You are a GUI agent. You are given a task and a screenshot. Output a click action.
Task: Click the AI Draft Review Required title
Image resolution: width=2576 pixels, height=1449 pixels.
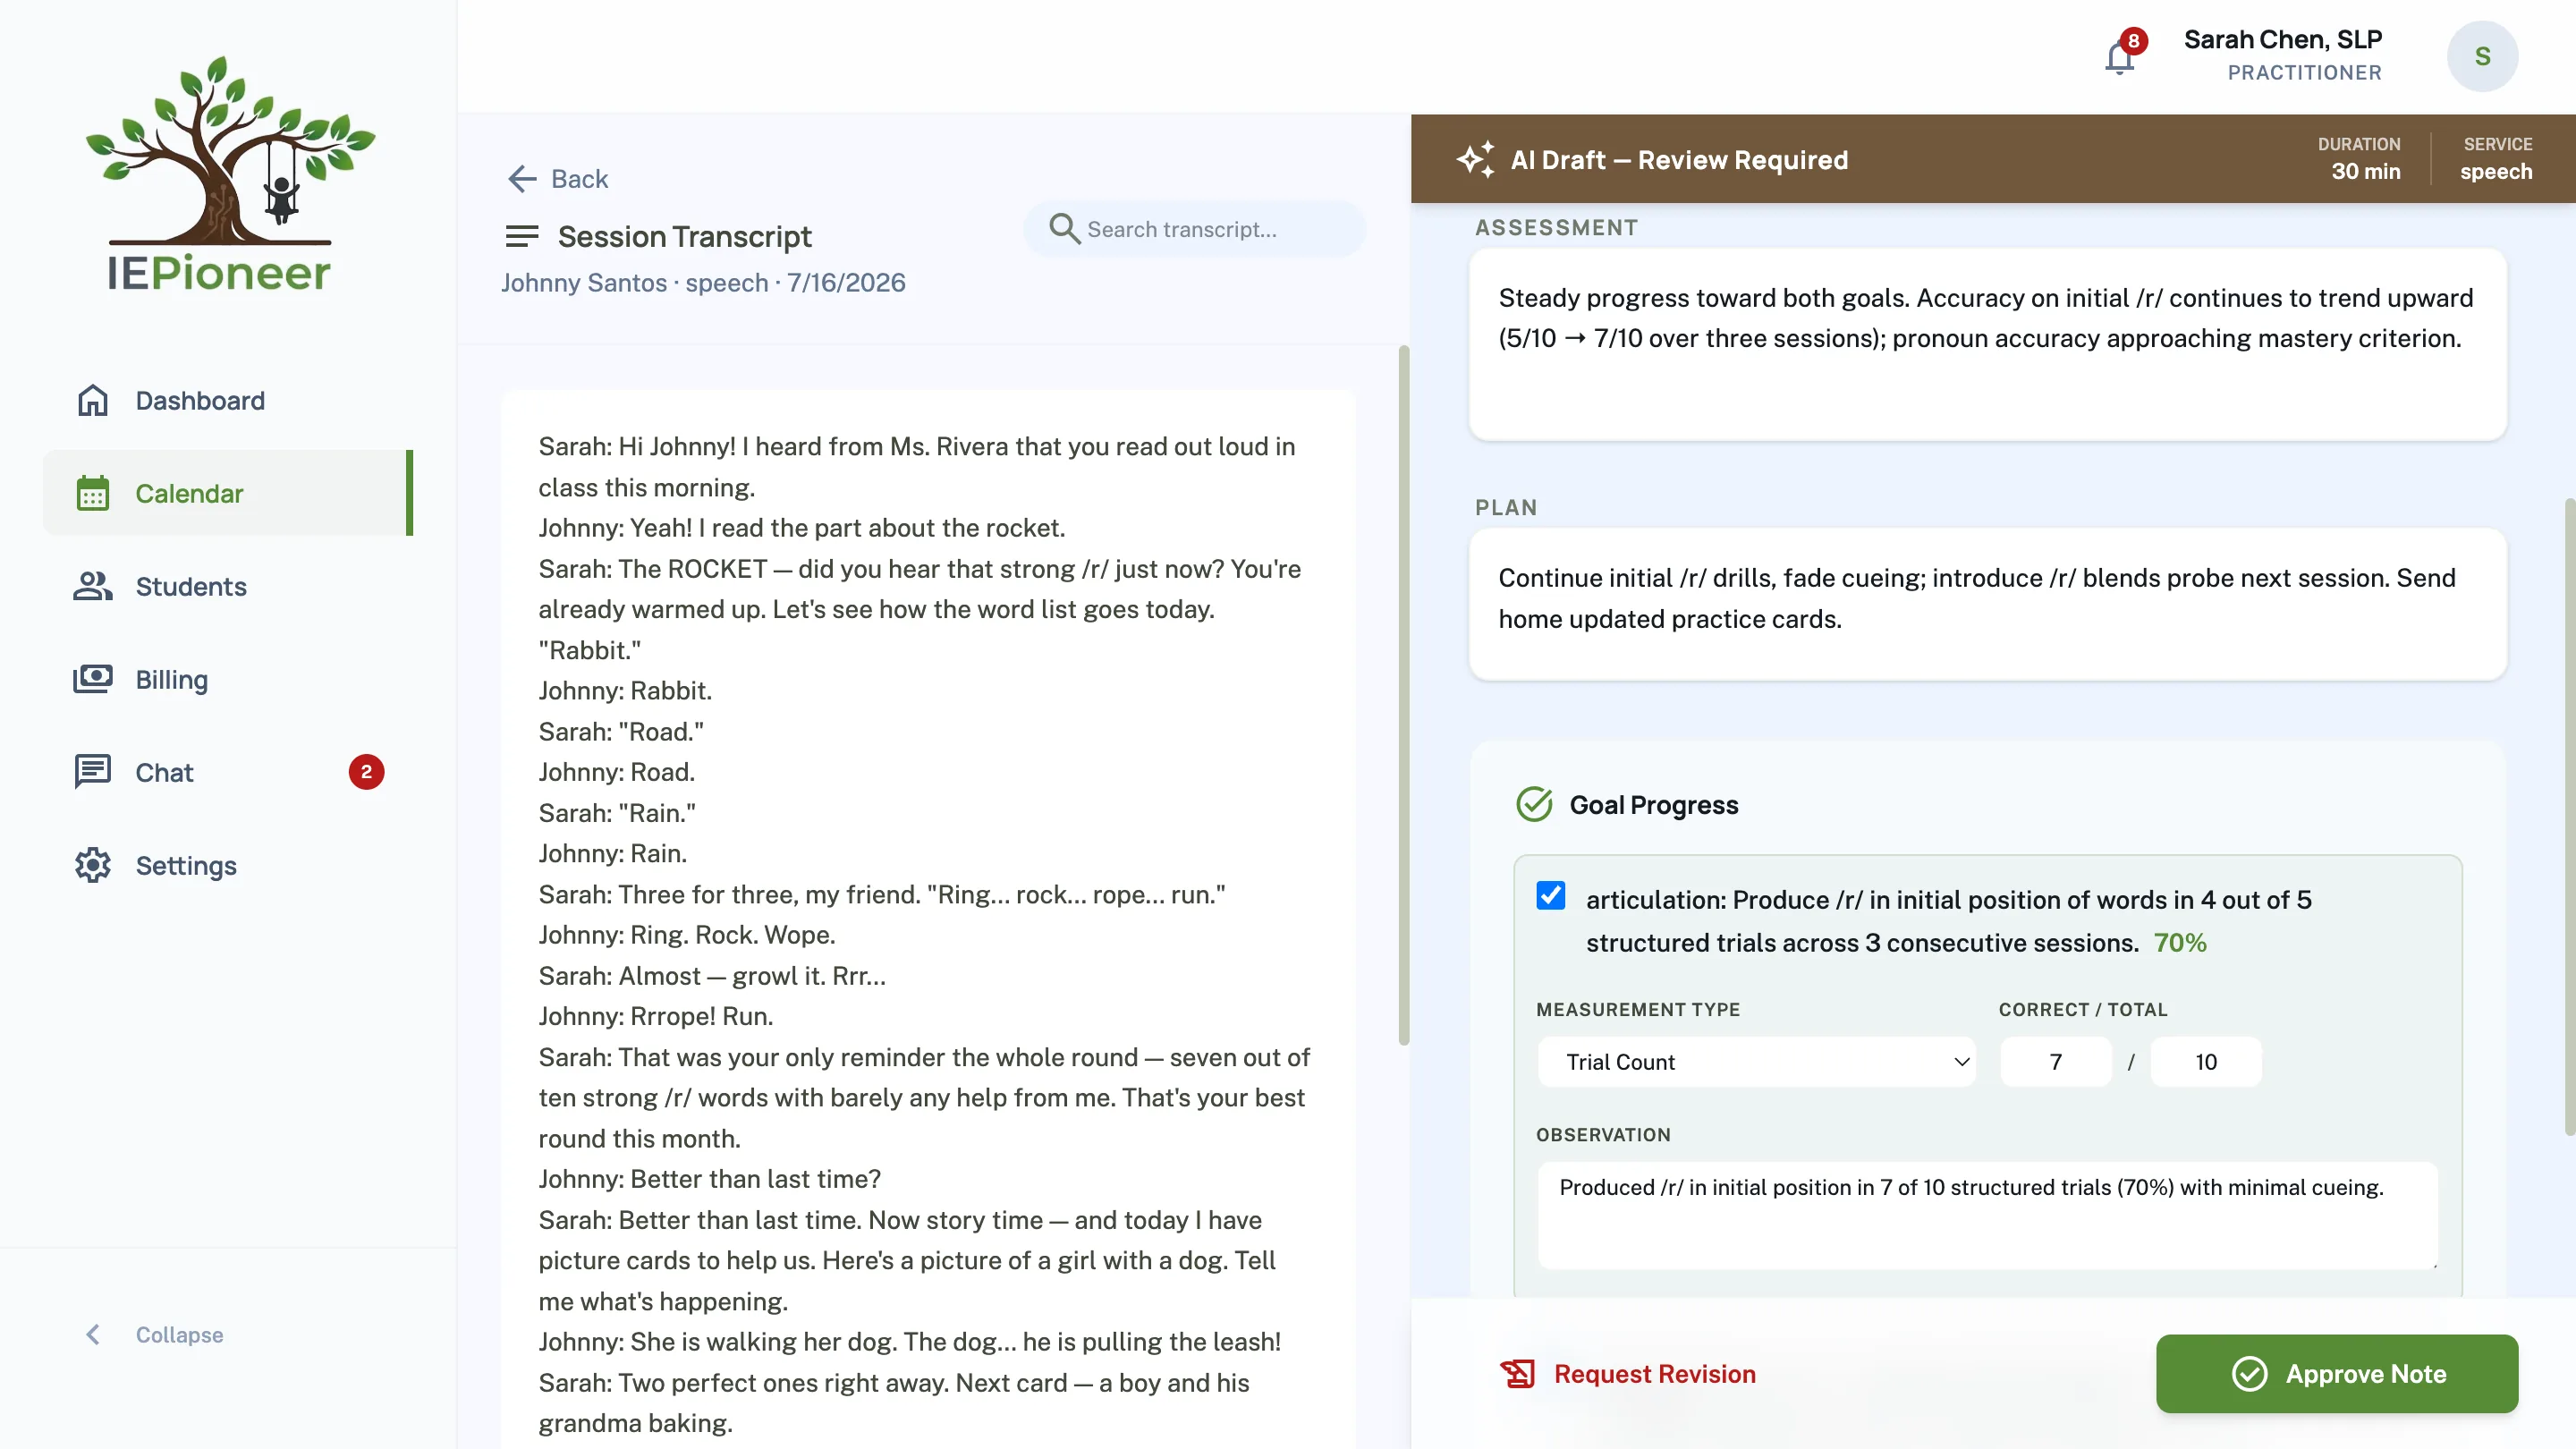[1679, 160]
